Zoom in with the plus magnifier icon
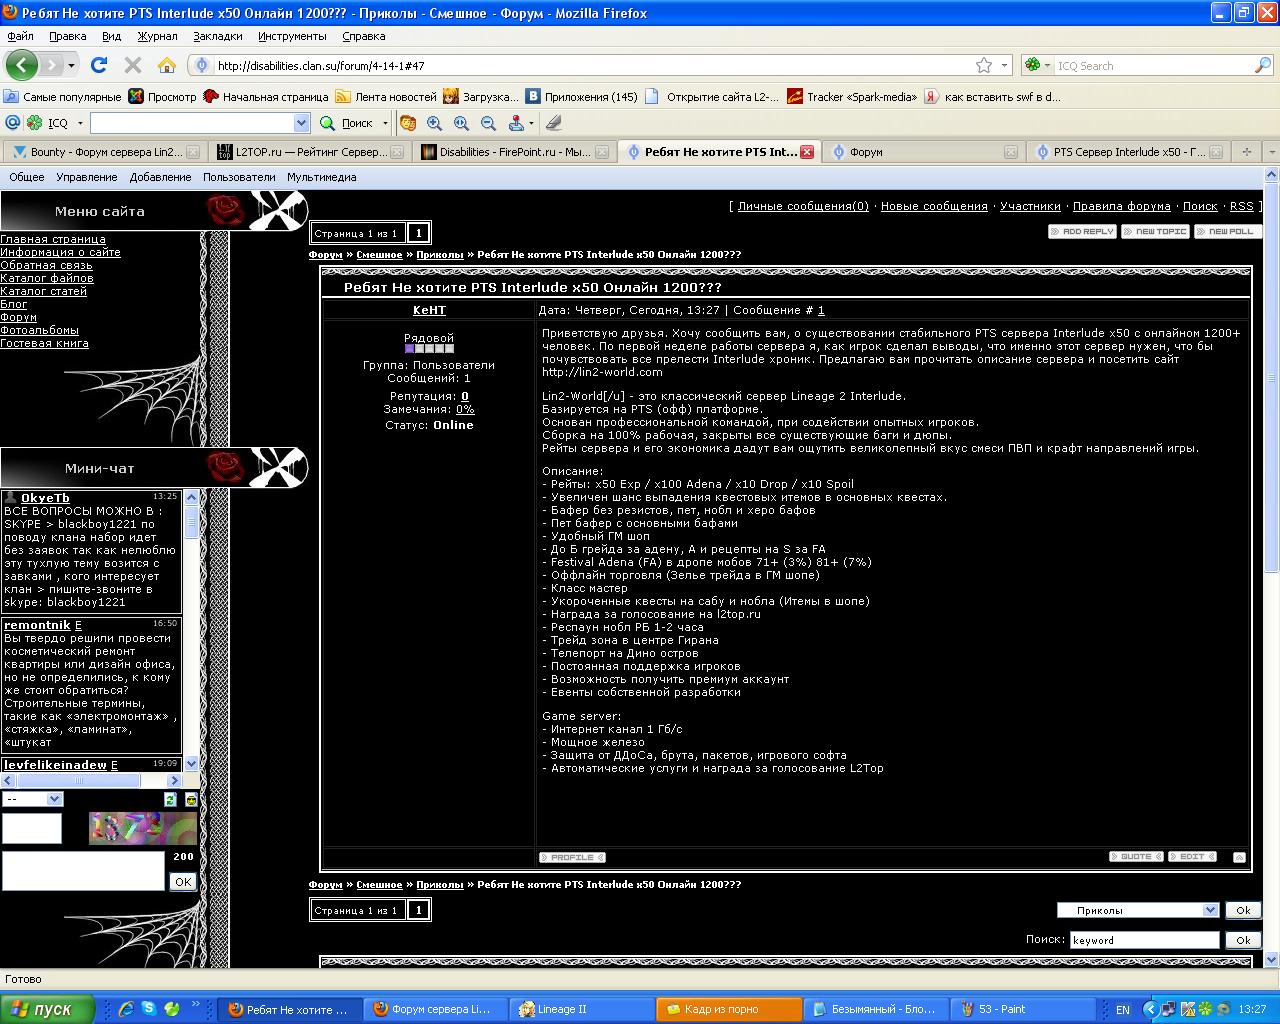 (435, 123)
